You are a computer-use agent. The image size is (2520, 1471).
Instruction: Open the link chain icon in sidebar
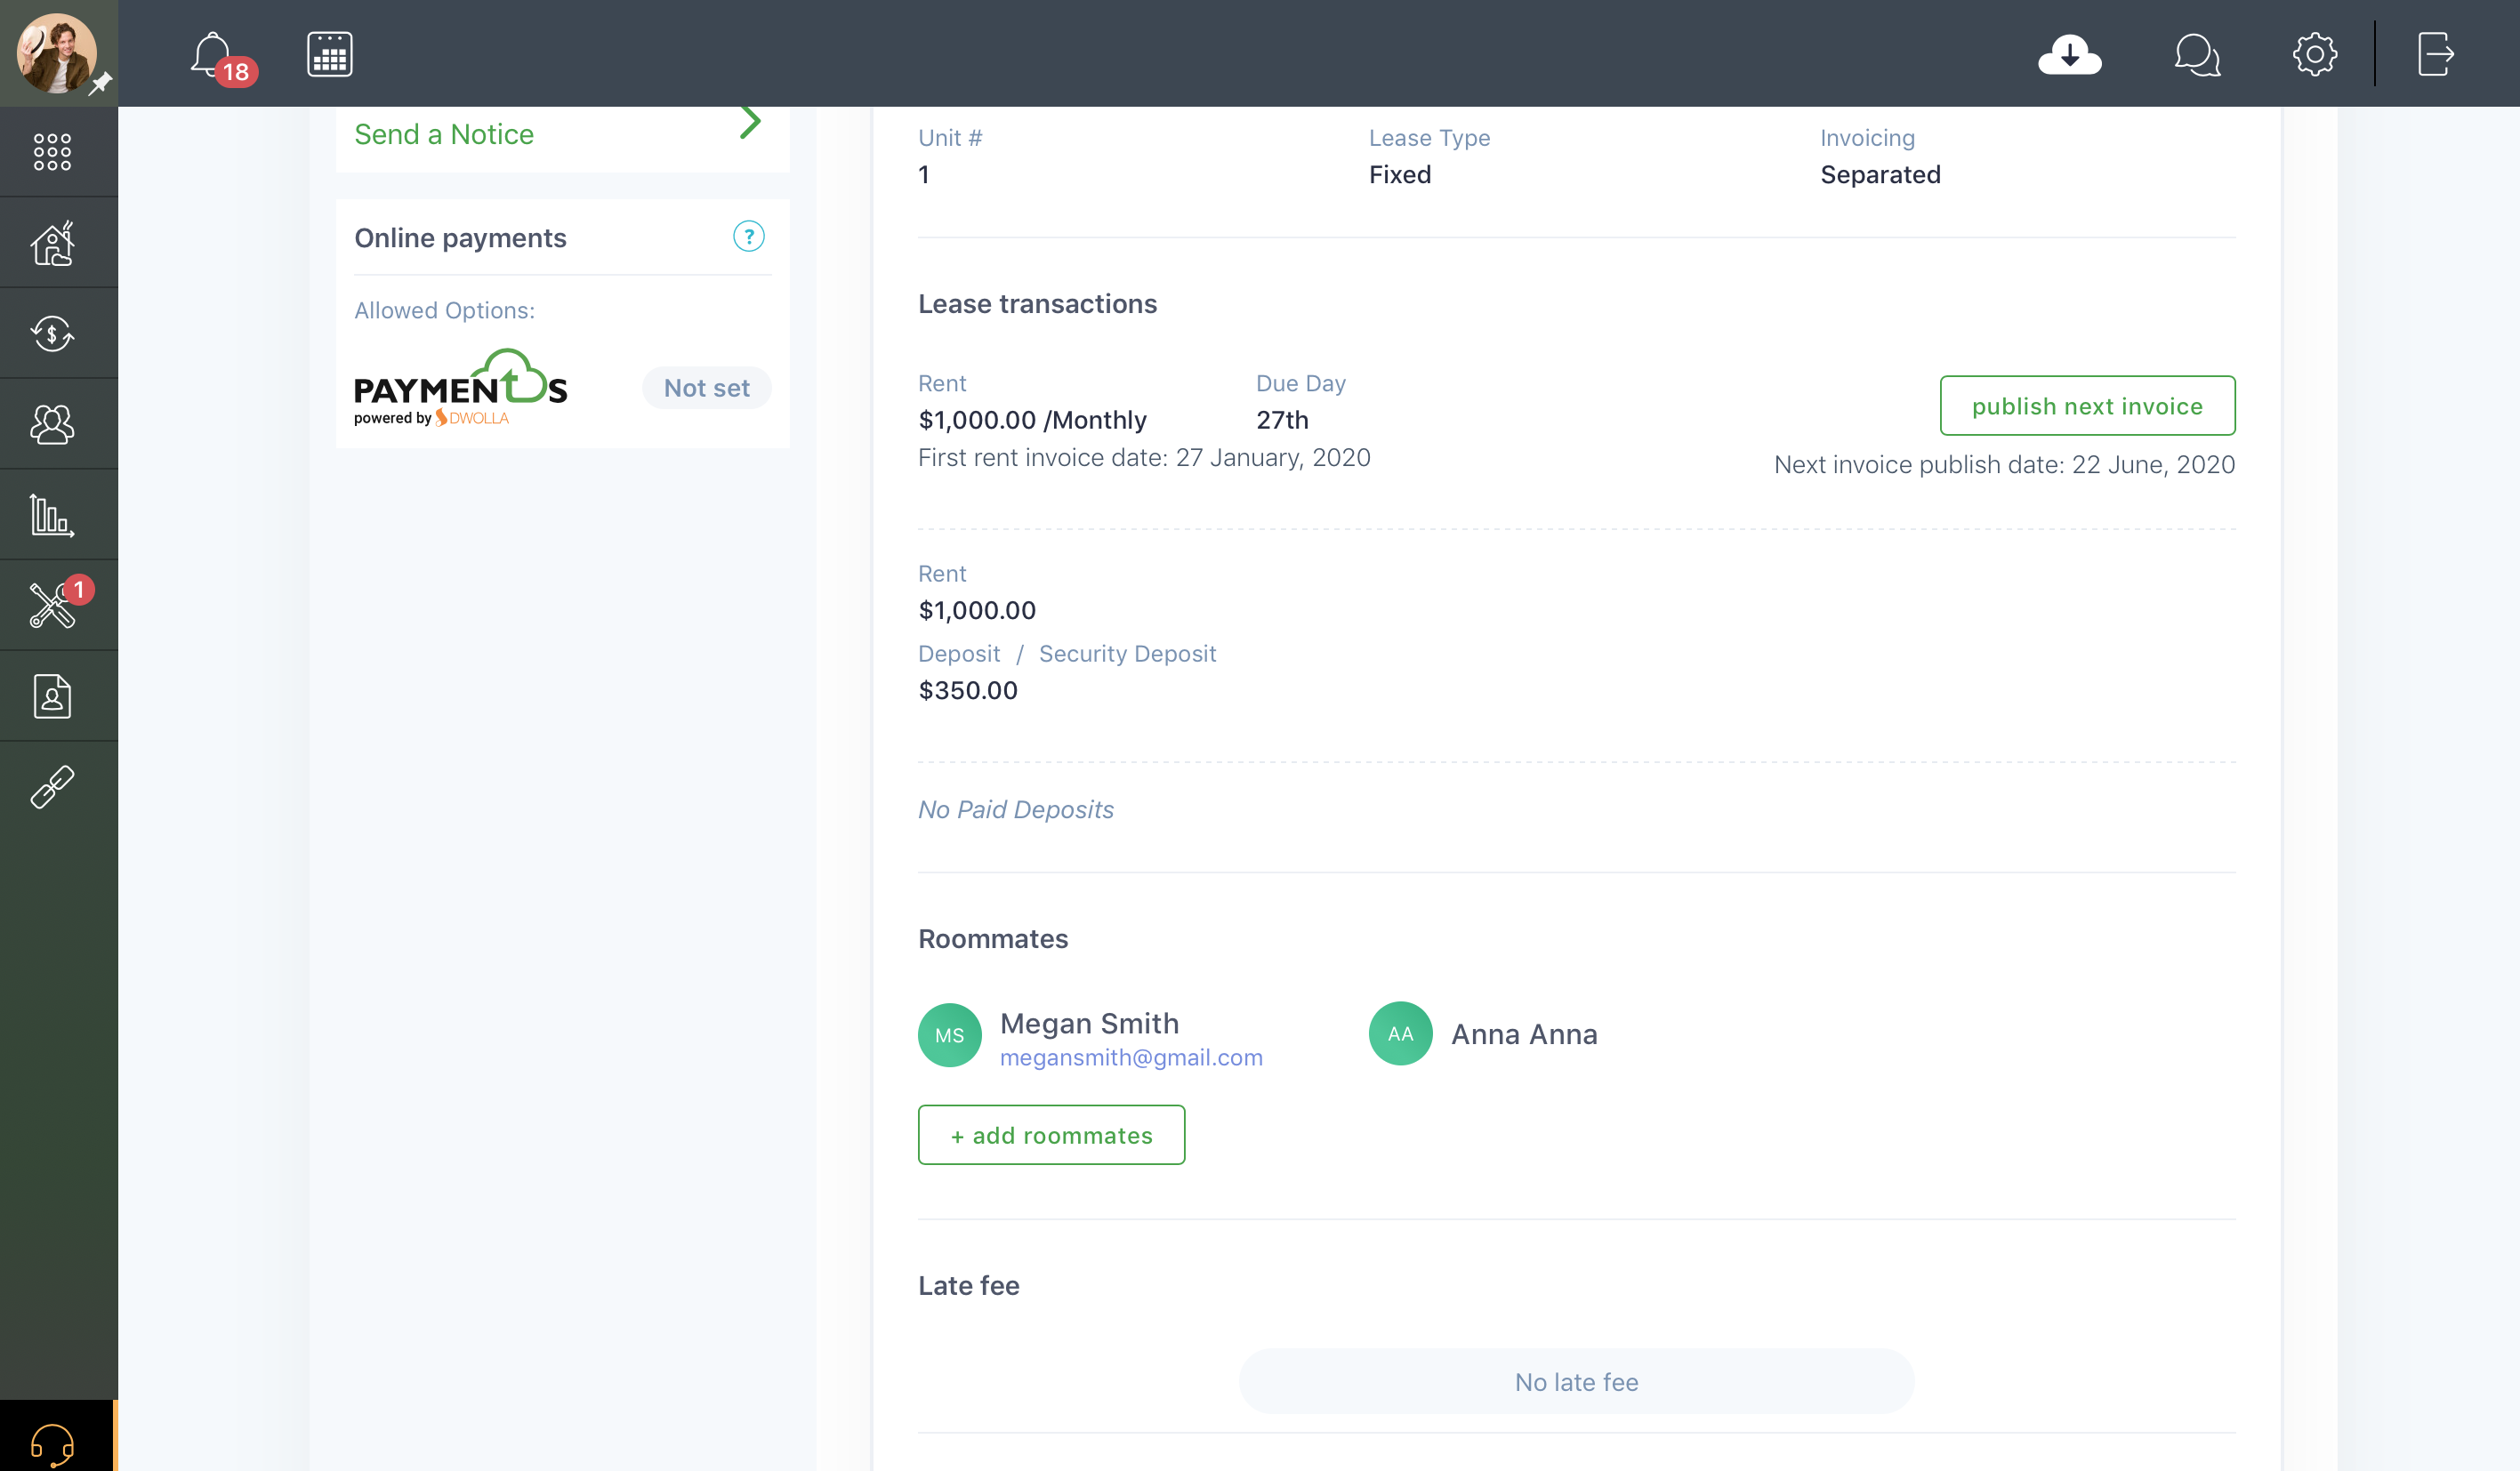point(53,787)
